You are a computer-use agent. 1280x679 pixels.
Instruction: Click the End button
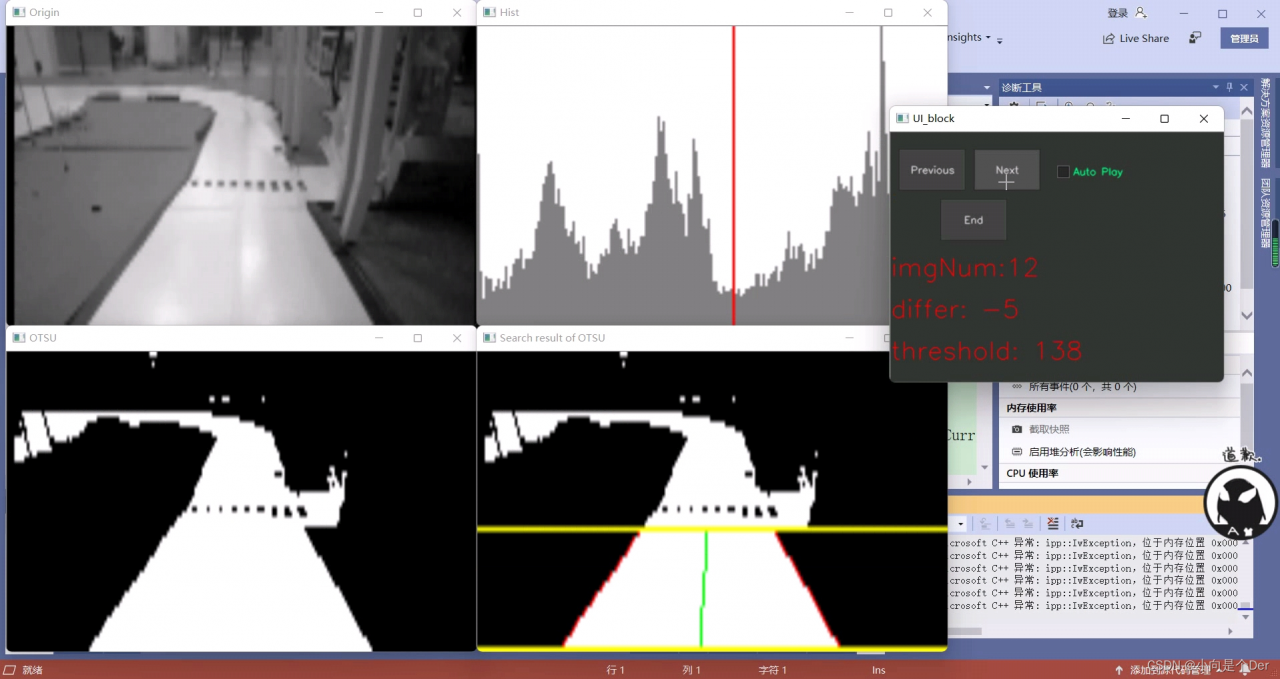[x=973, y=220]
